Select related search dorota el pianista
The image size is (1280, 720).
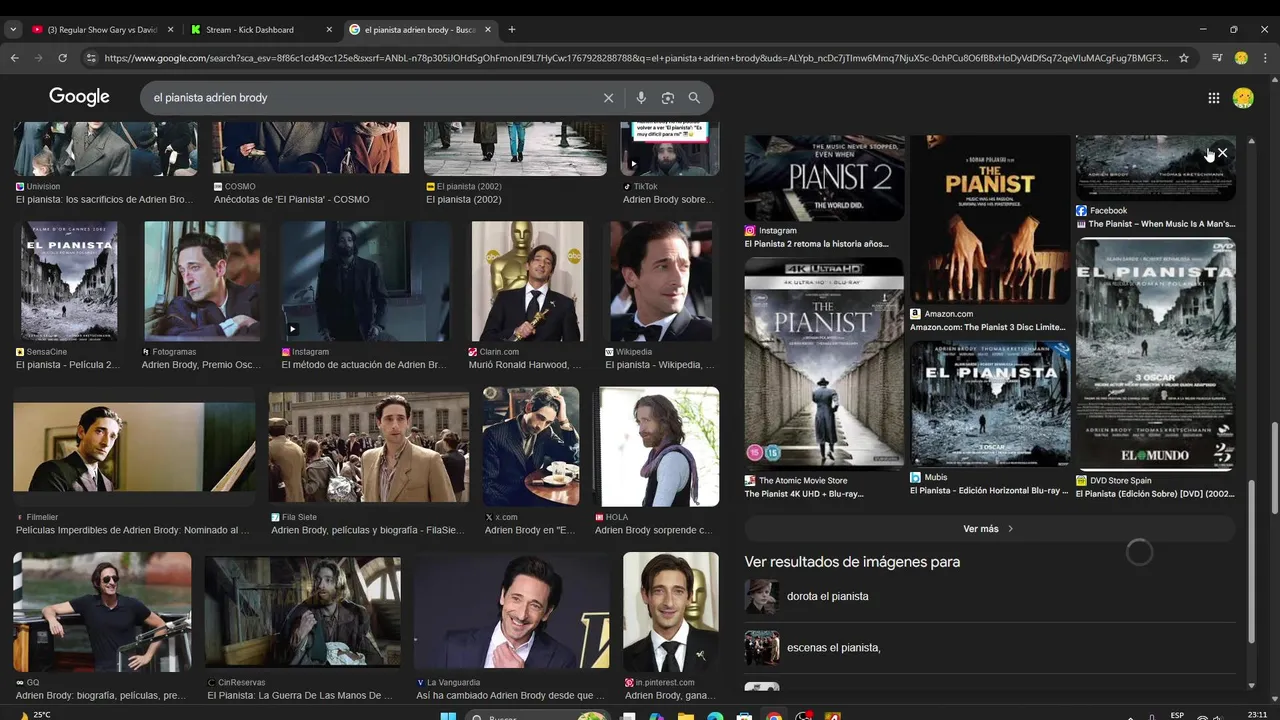click(827, 596)
